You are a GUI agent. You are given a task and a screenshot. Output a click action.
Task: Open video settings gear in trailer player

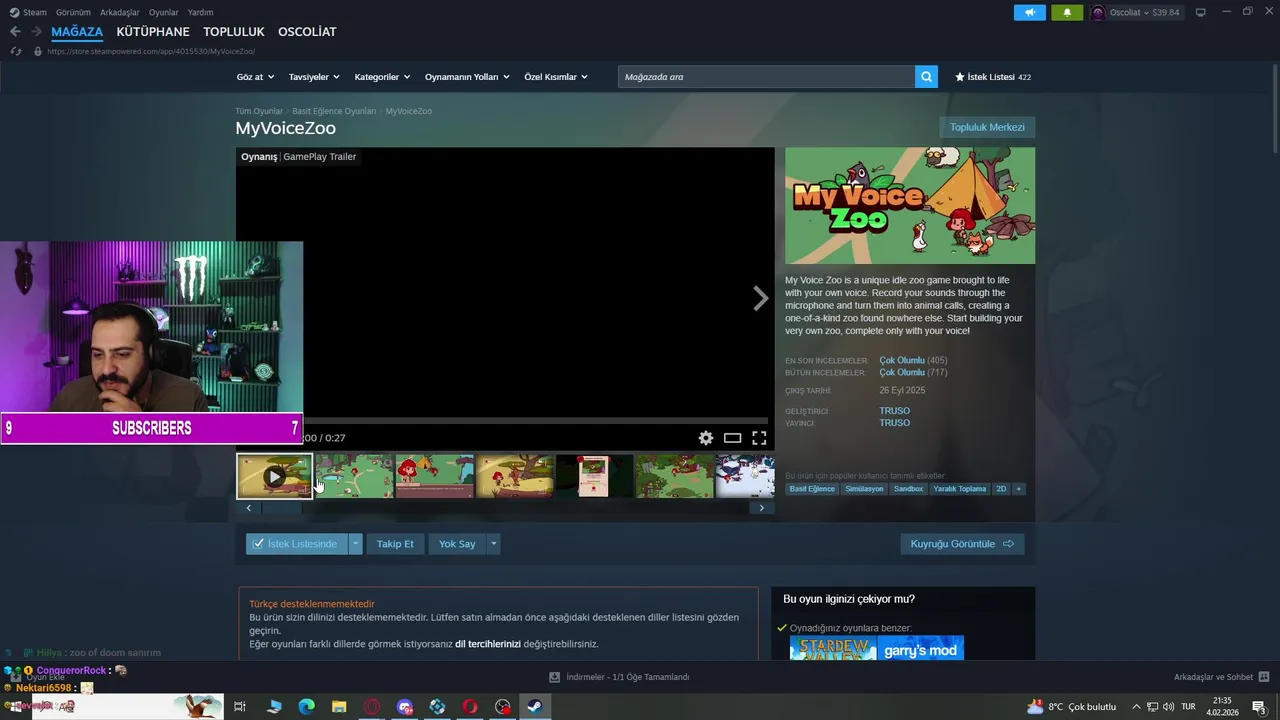pos(706,438)
